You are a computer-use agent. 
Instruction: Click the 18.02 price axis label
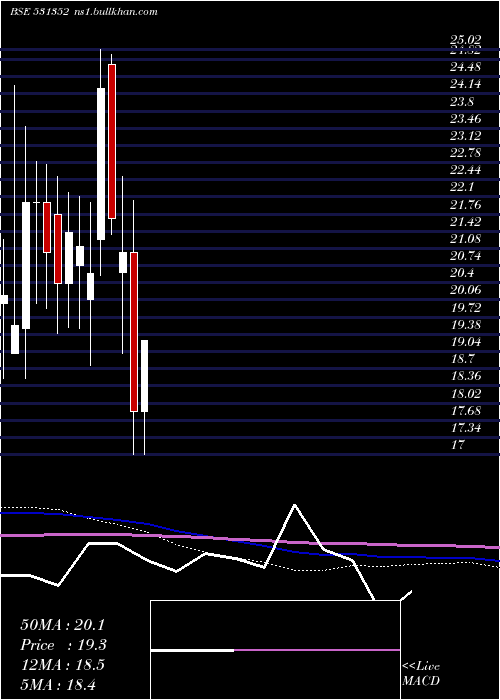point(466,394)
